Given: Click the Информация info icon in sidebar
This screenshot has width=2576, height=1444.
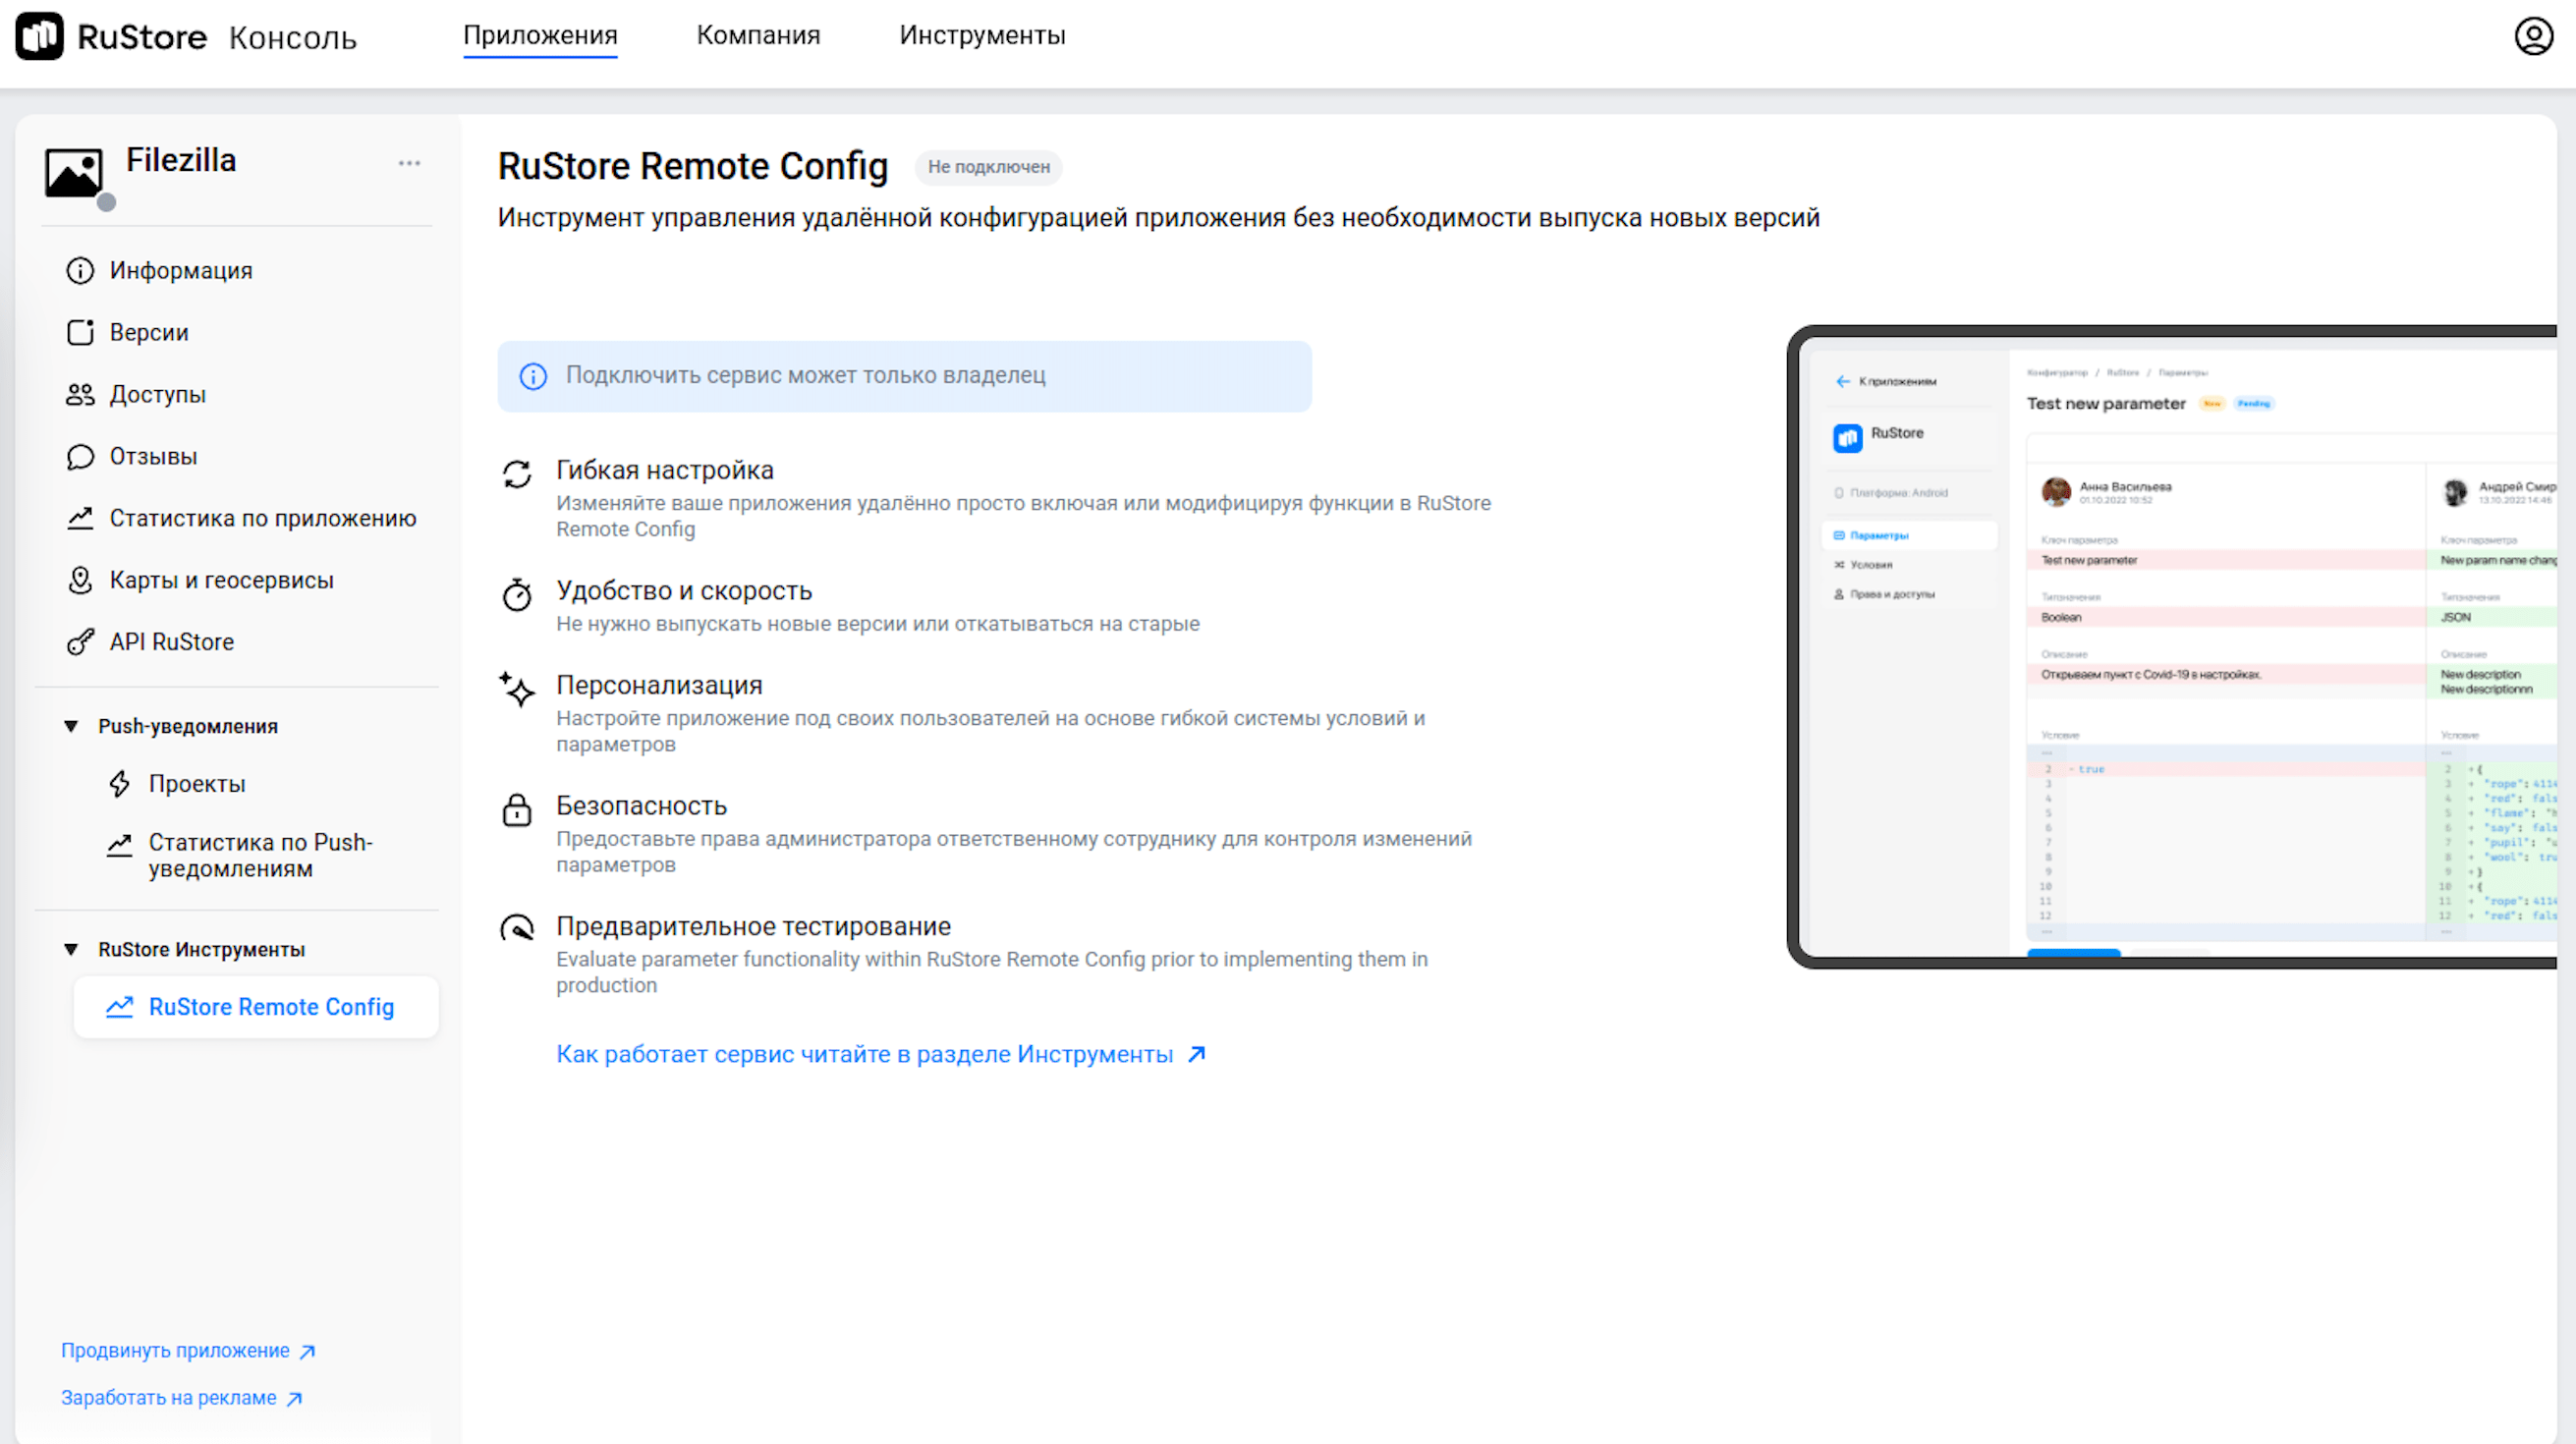Looking at the screenshot, I should [x=80, y=271].
